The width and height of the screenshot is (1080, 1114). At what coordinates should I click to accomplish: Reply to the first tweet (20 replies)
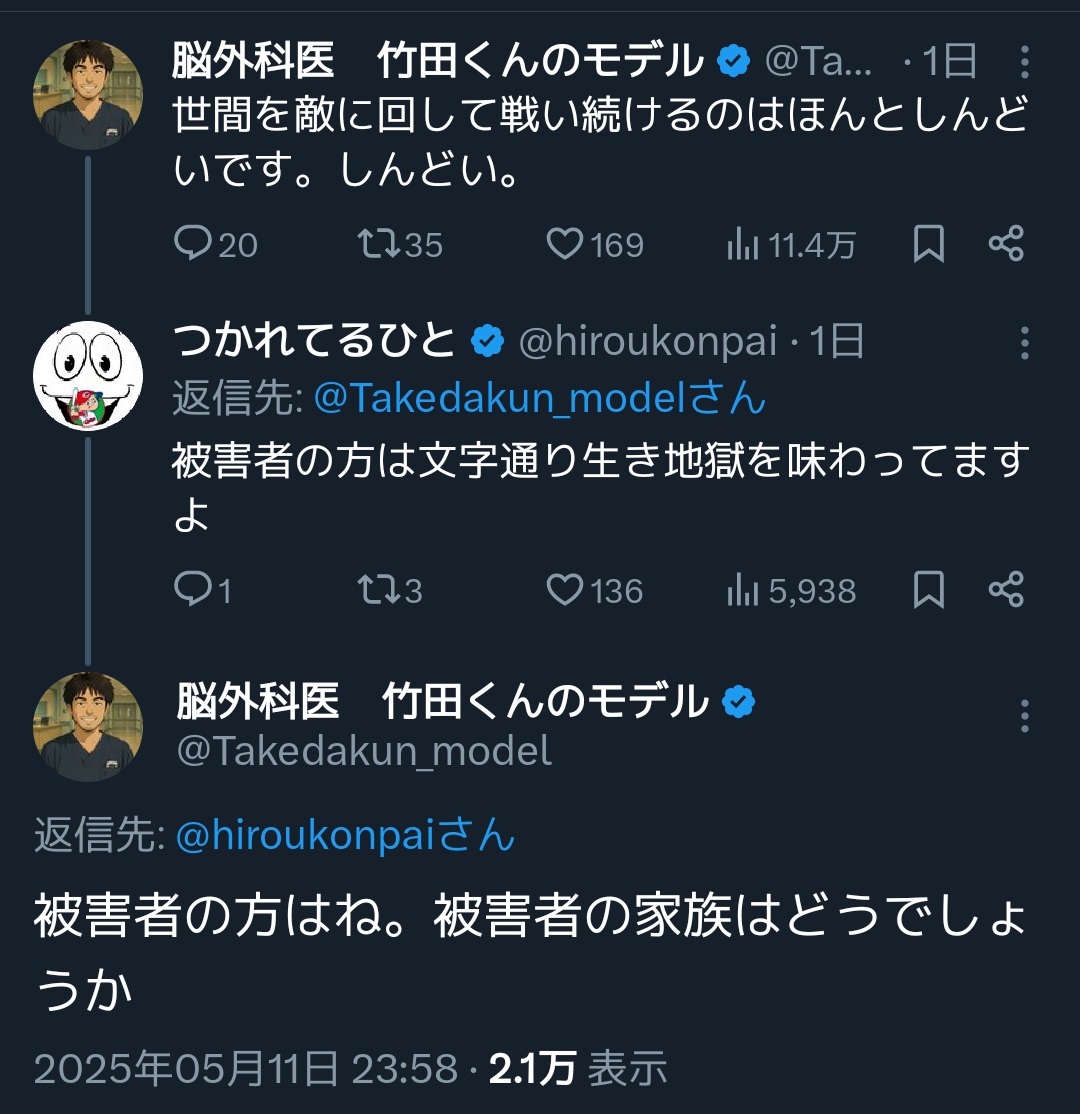192,244
